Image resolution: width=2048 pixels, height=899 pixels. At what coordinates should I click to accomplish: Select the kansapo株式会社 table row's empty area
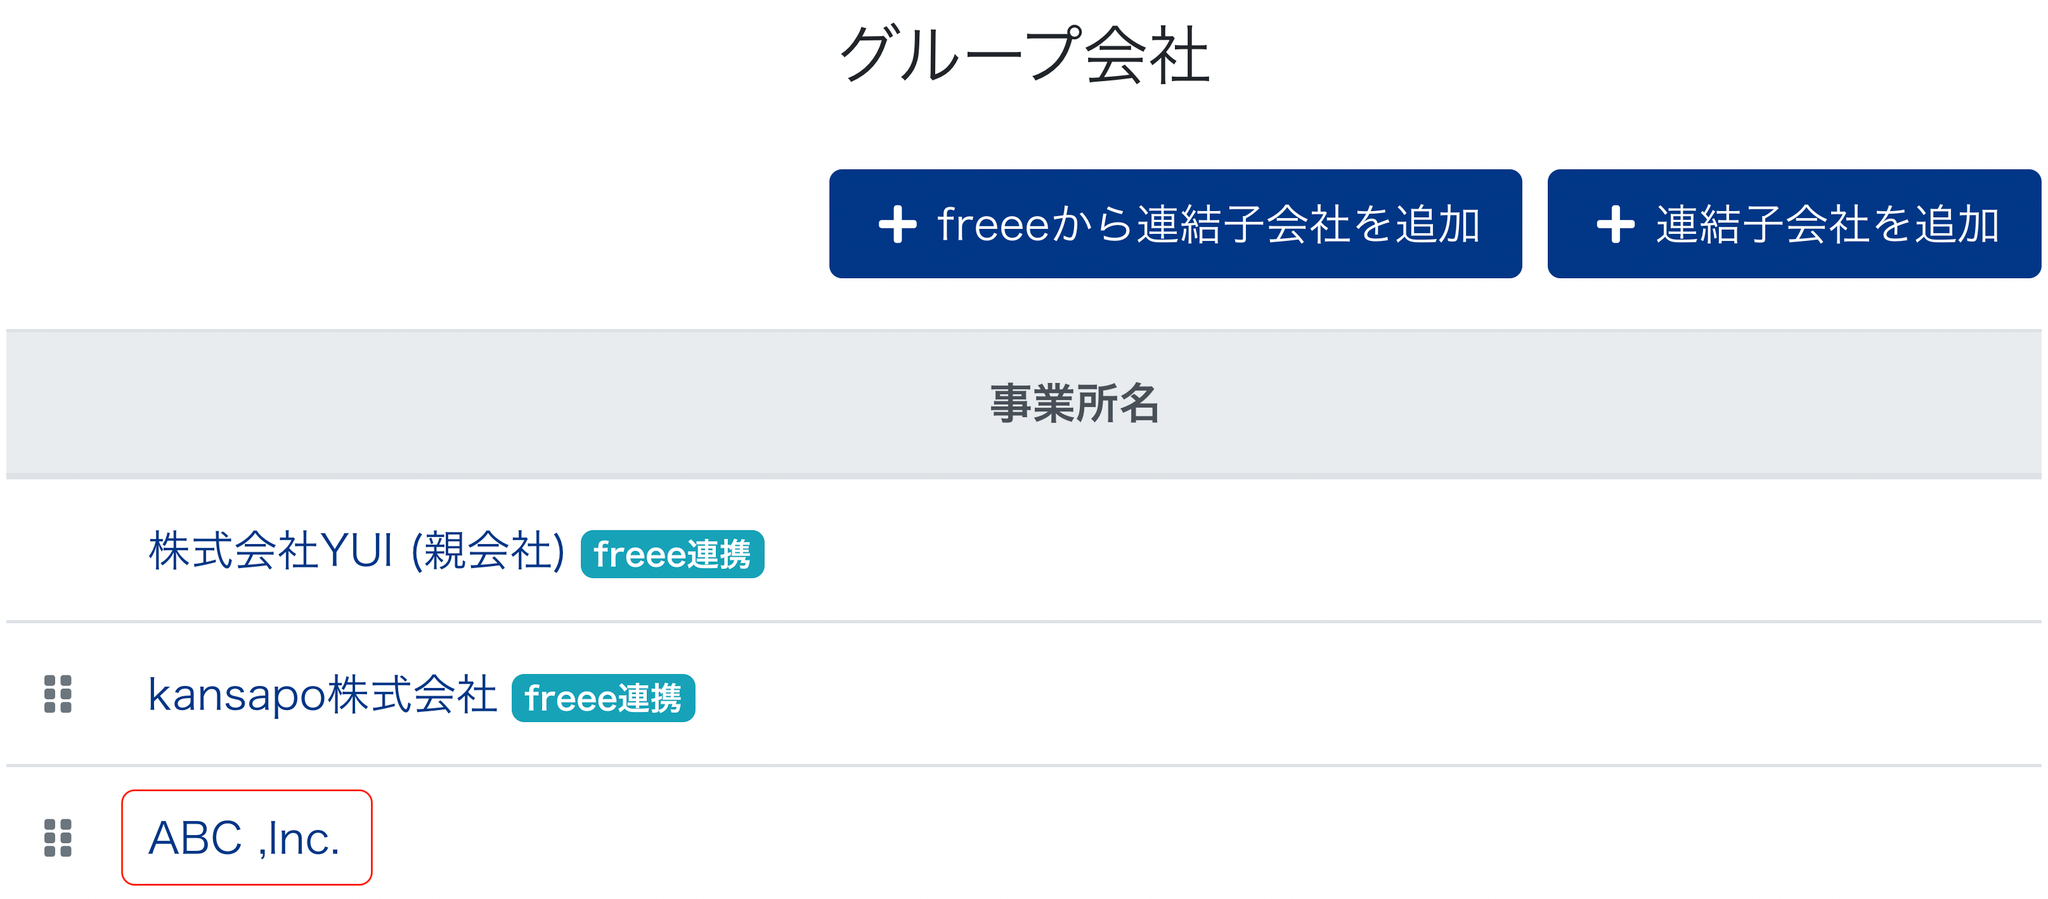(1400, 695)
